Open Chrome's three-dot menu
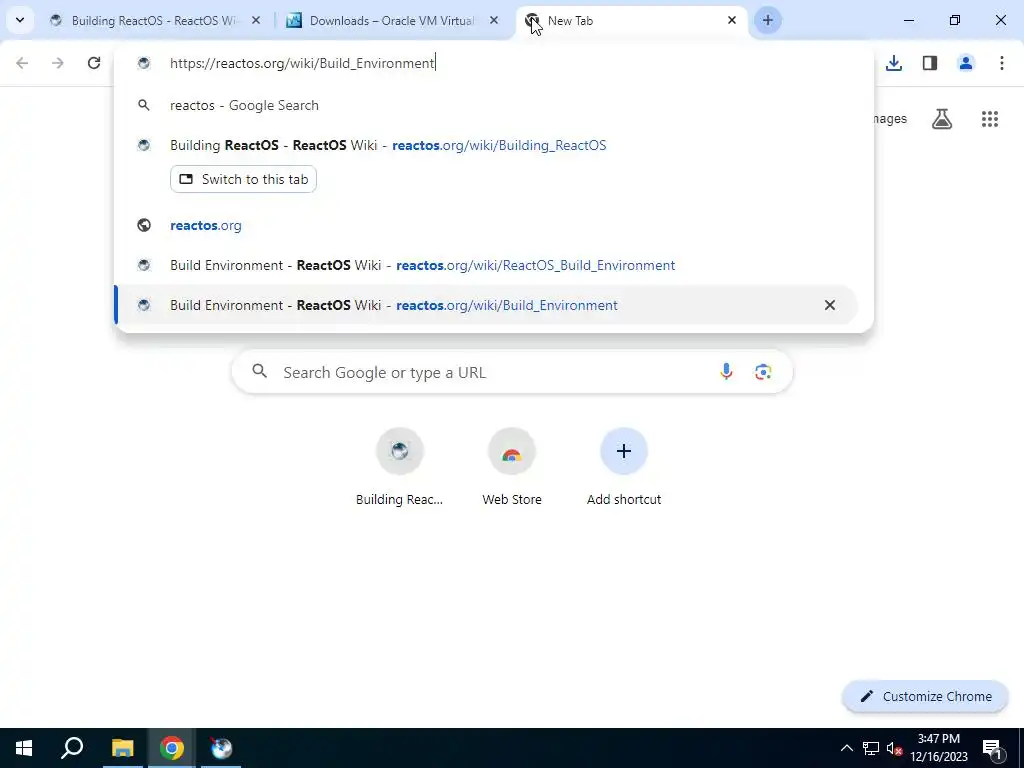The image size is (1024, 768). 1002,63
